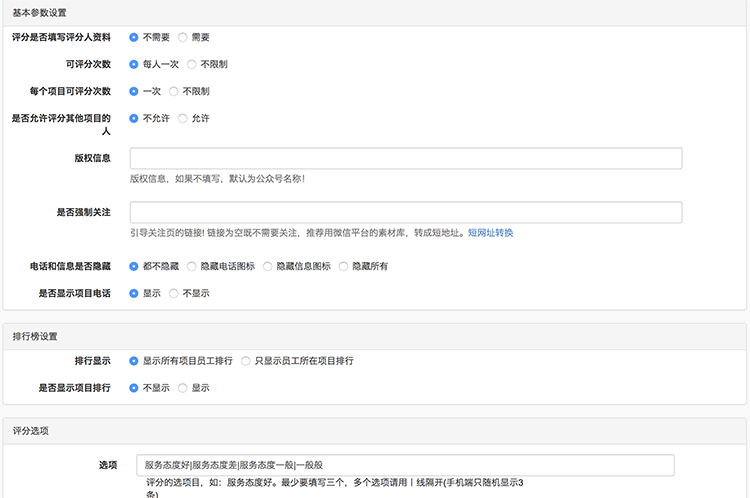Click the 选项 scoring options field
Image resolution: width=750 pixels, height=498 pixels.
405,465
